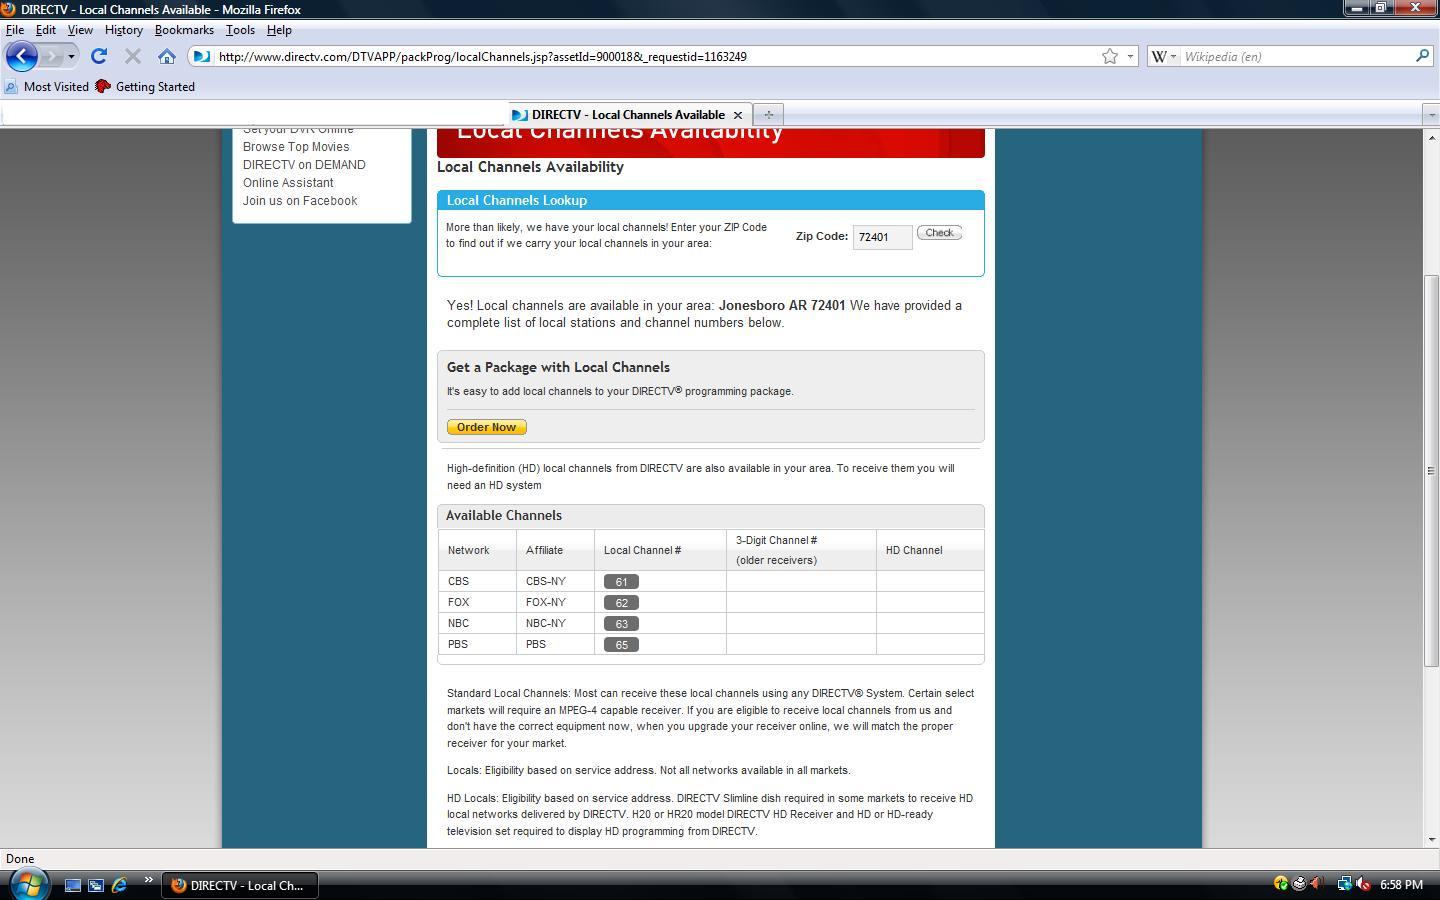The width and height of the screenshot is (1440, 900).
Task: Open the address bar history dropdown arrow
Action: [1130, 56]
